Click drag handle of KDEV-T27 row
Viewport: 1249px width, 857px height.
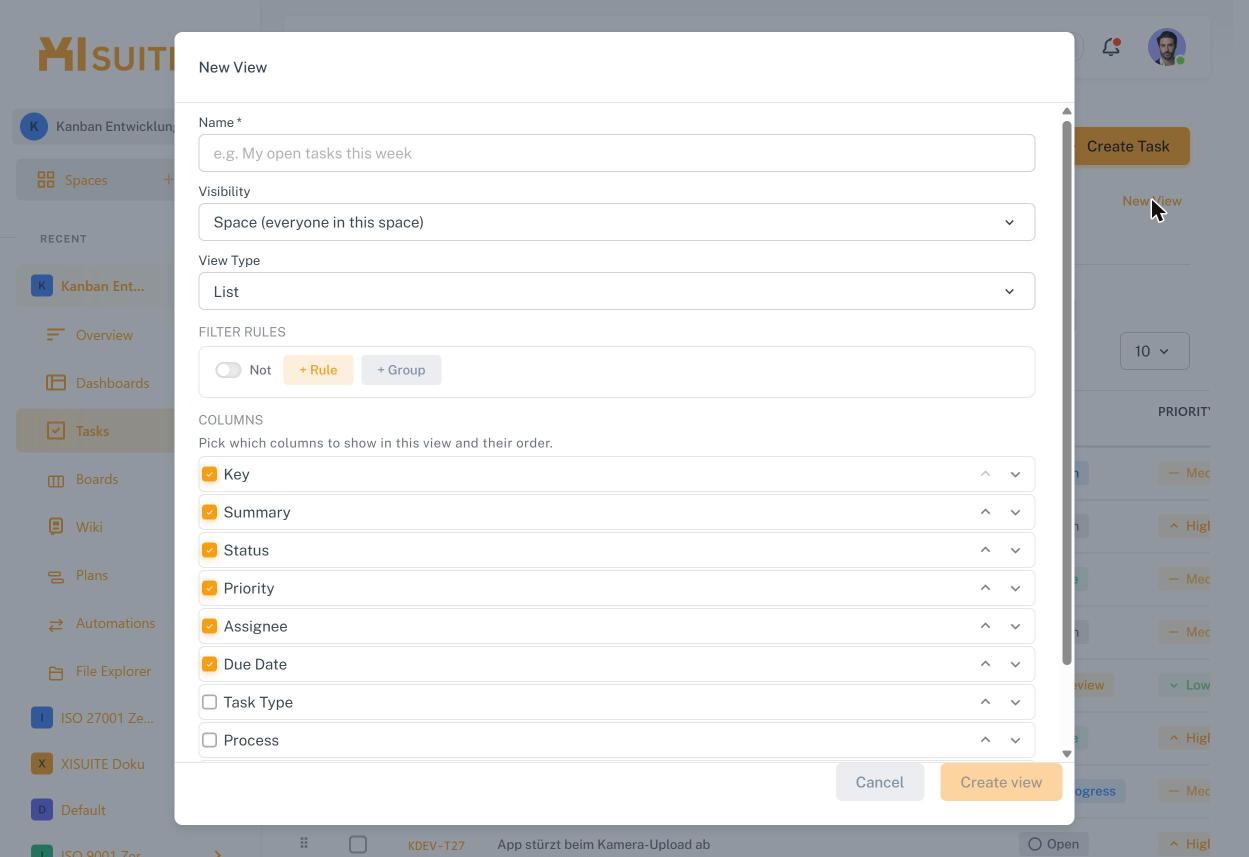[304, 843]
